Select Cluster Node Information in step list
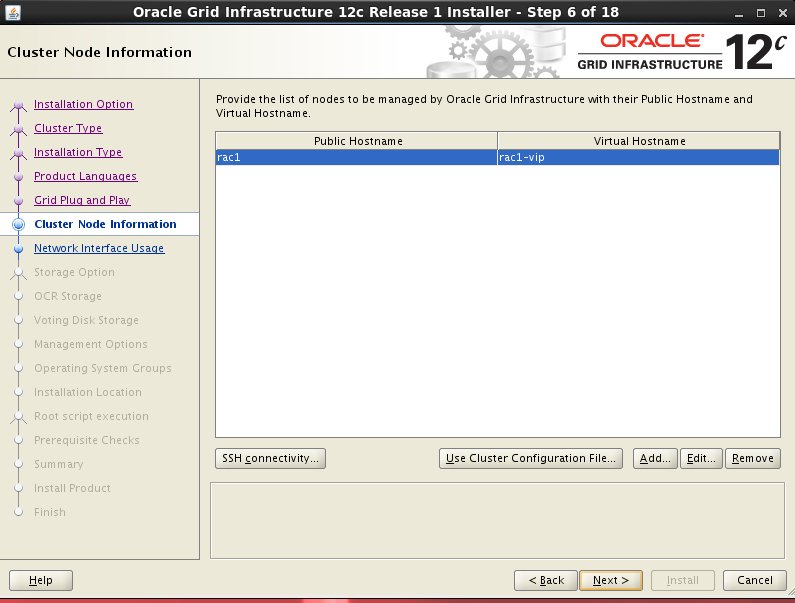 pyautogui.click(x=105, y=224)
